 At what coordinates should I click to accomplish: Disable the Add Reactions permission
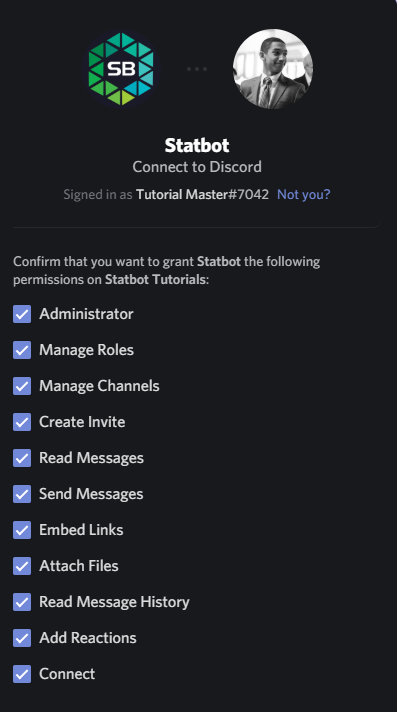[22, 638]
